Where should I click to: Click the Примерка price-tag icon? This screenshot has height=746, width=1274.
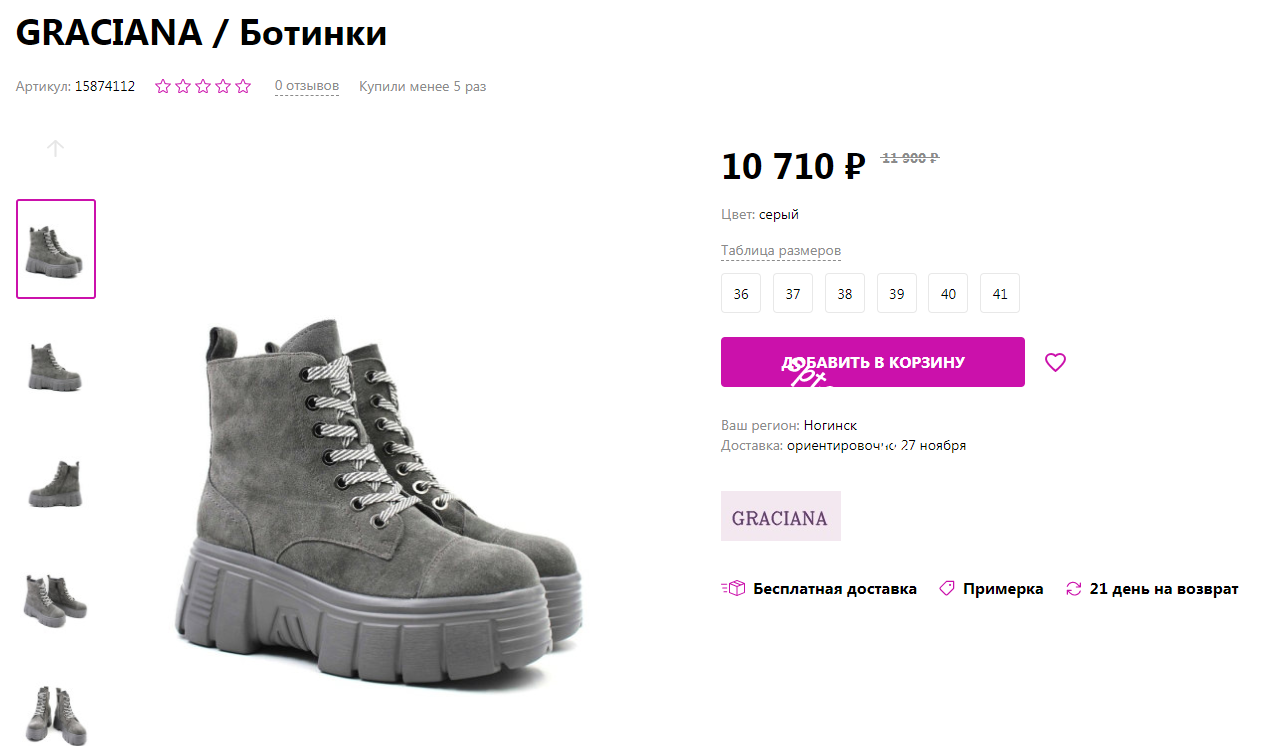946,588
